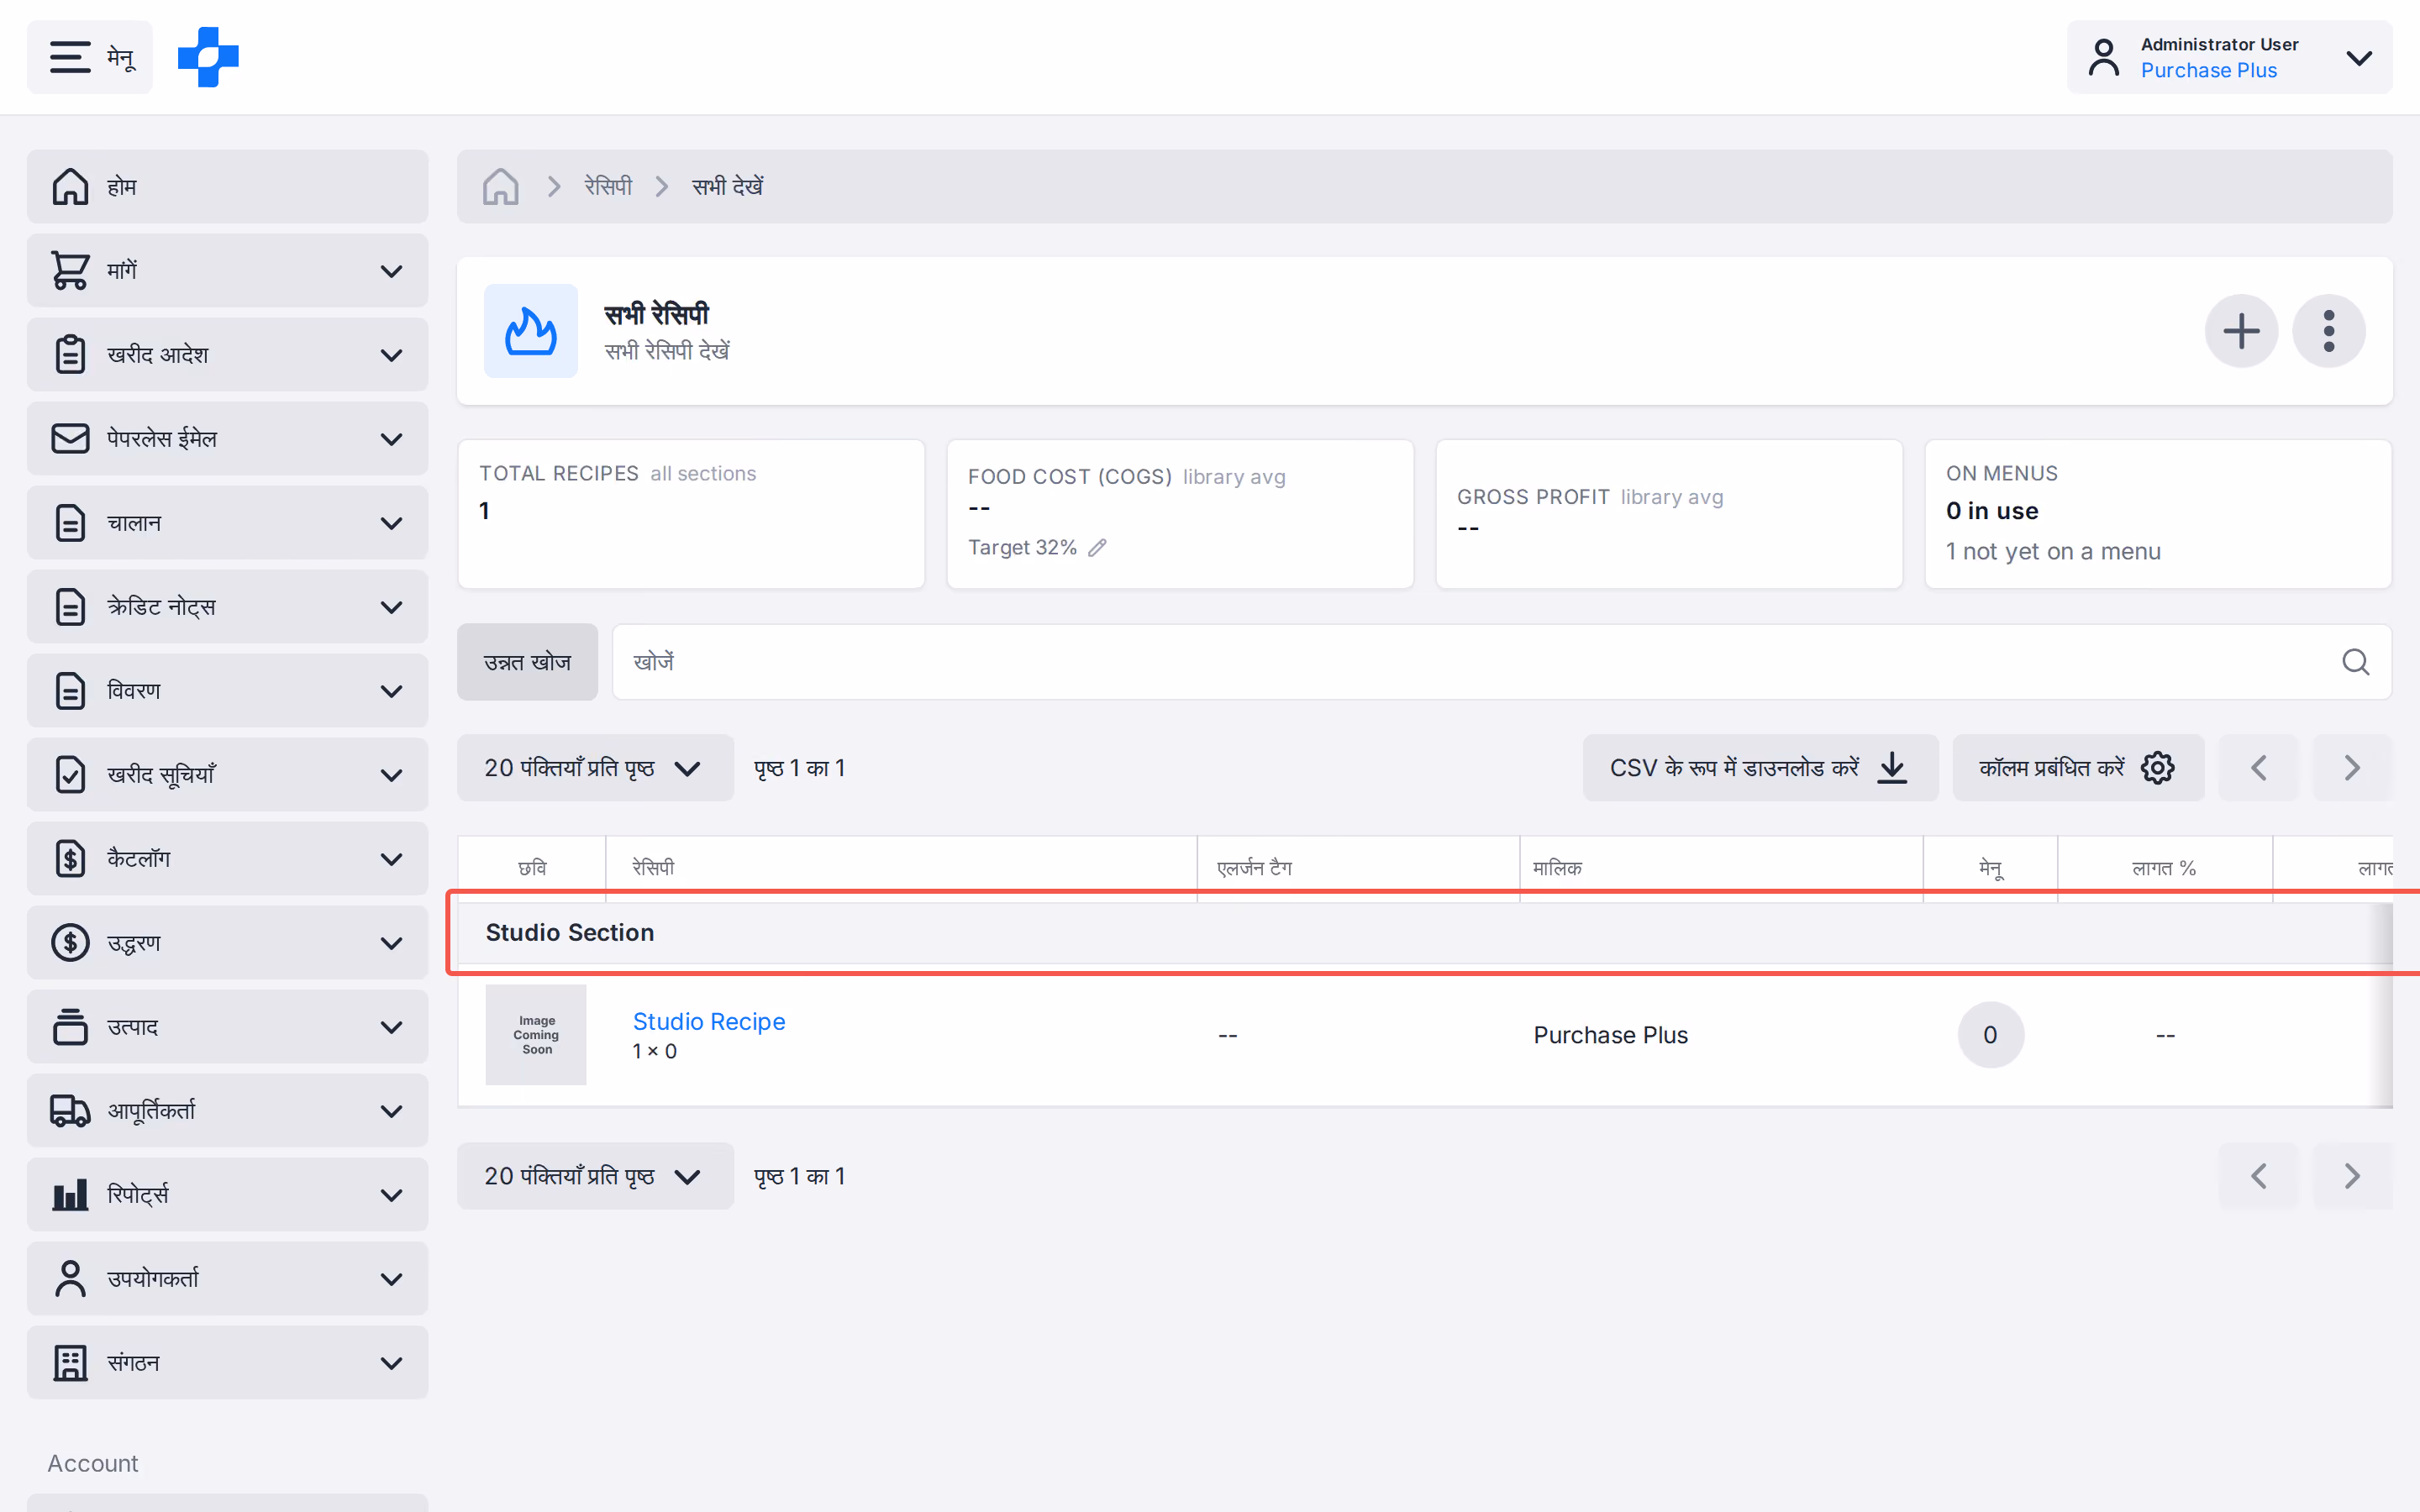Click the Studio Section group row

coord(1425,933)
